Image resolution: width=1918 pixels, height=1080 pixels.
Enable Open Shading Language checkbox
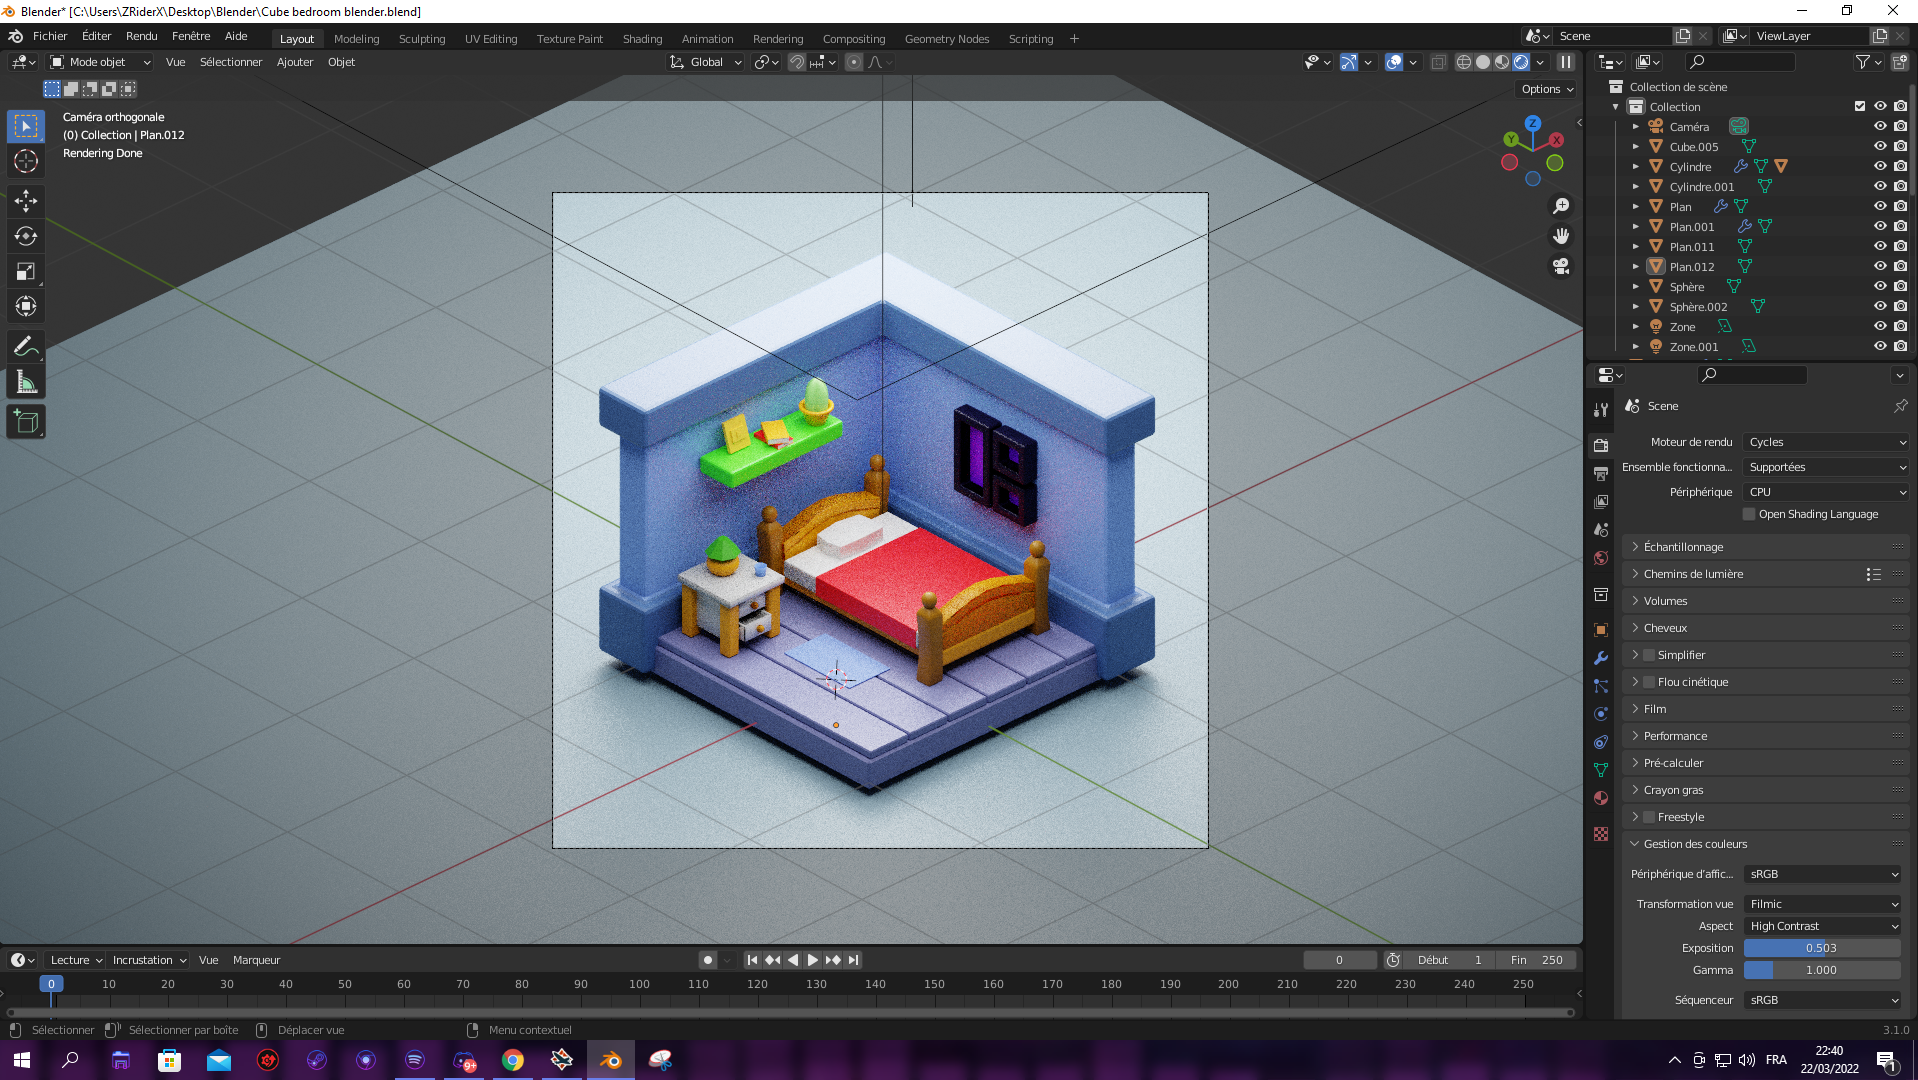pos(1749,514)
